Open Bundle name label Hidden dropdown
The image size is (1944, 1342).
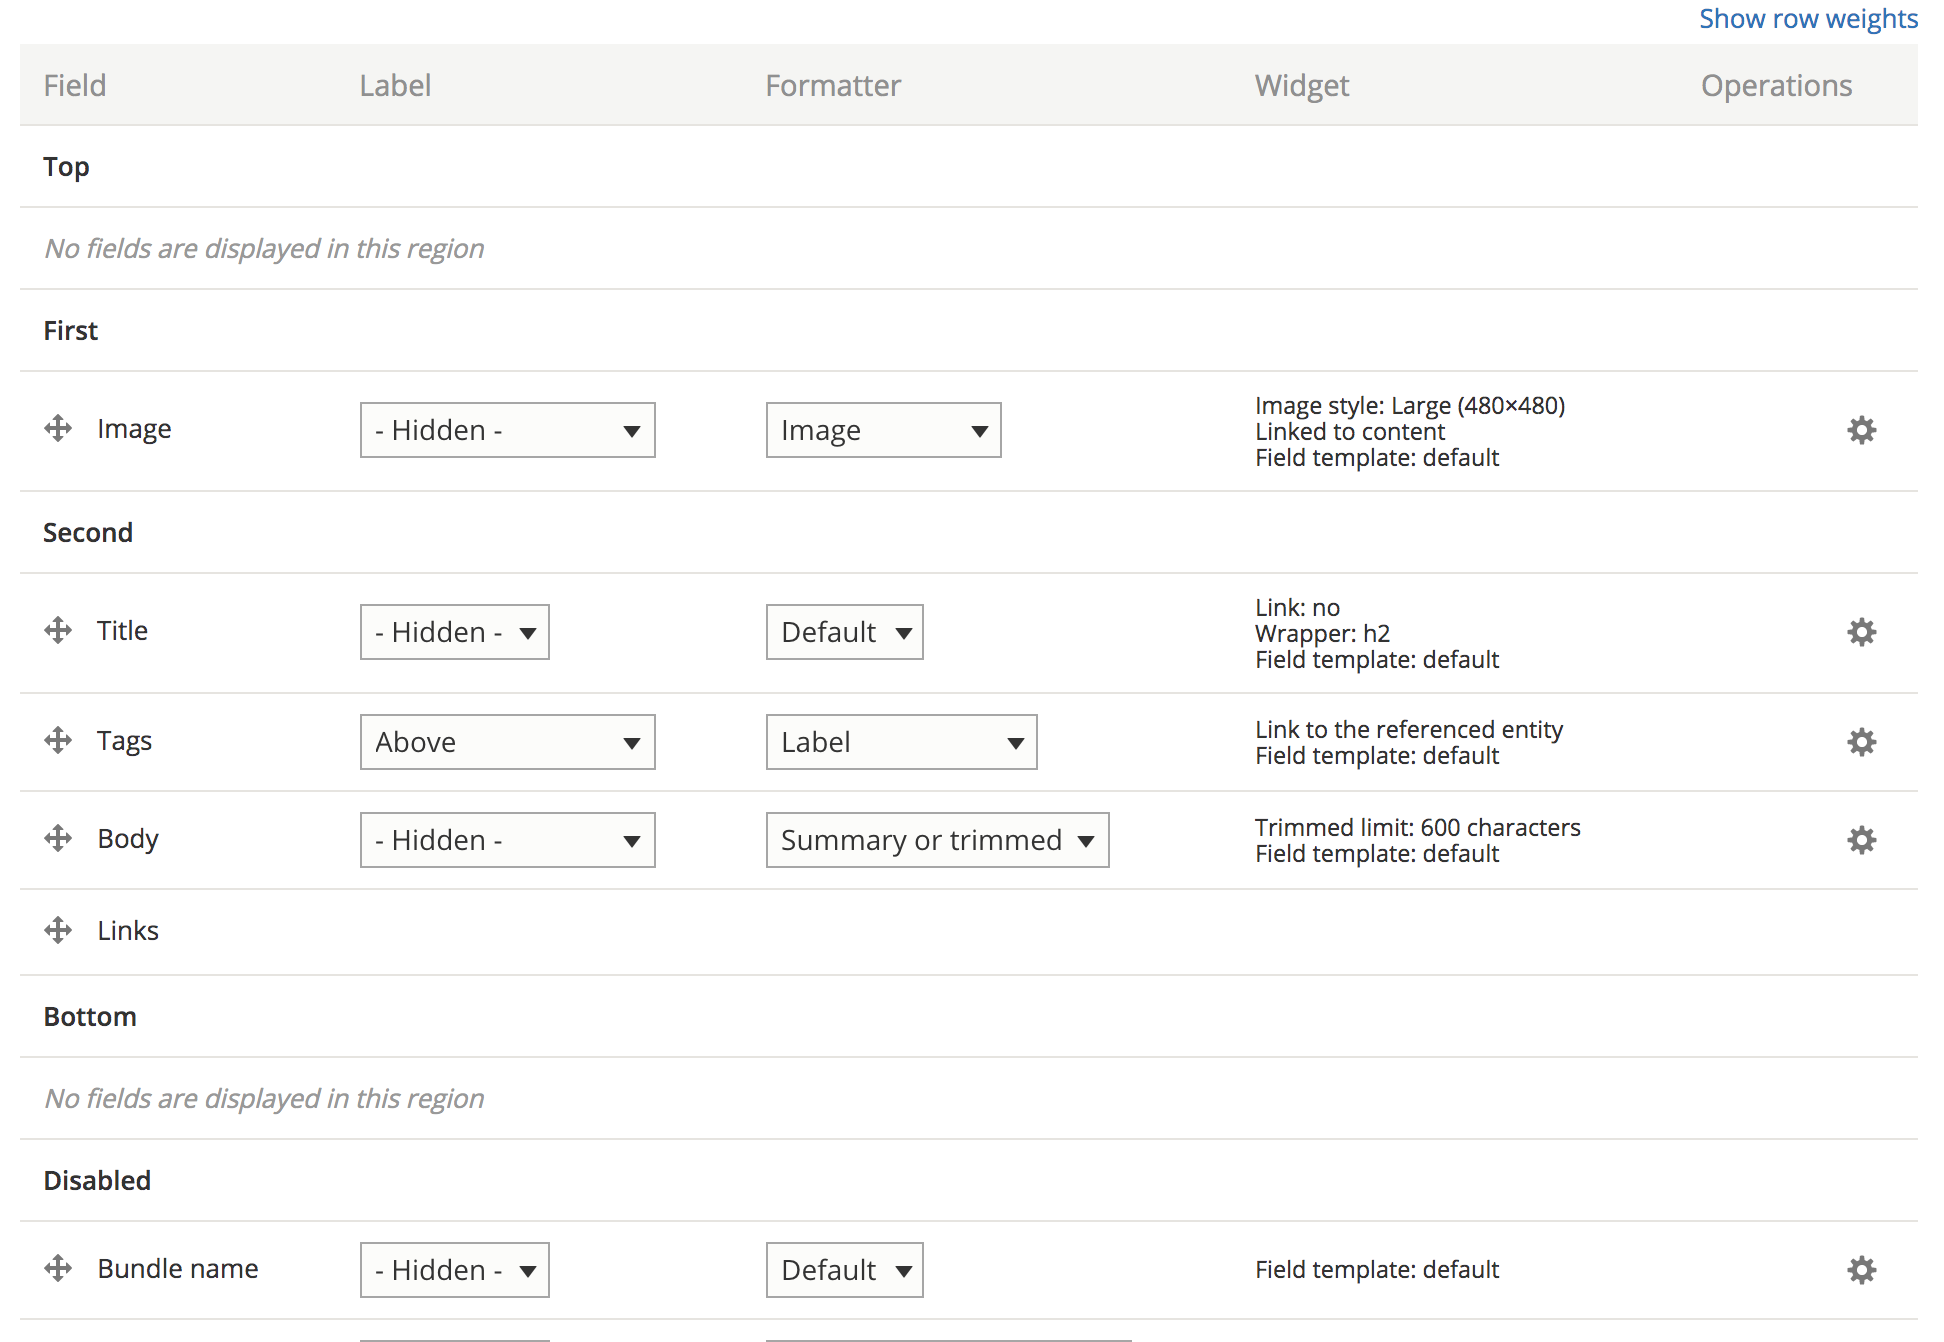[x=454, y=1271]
